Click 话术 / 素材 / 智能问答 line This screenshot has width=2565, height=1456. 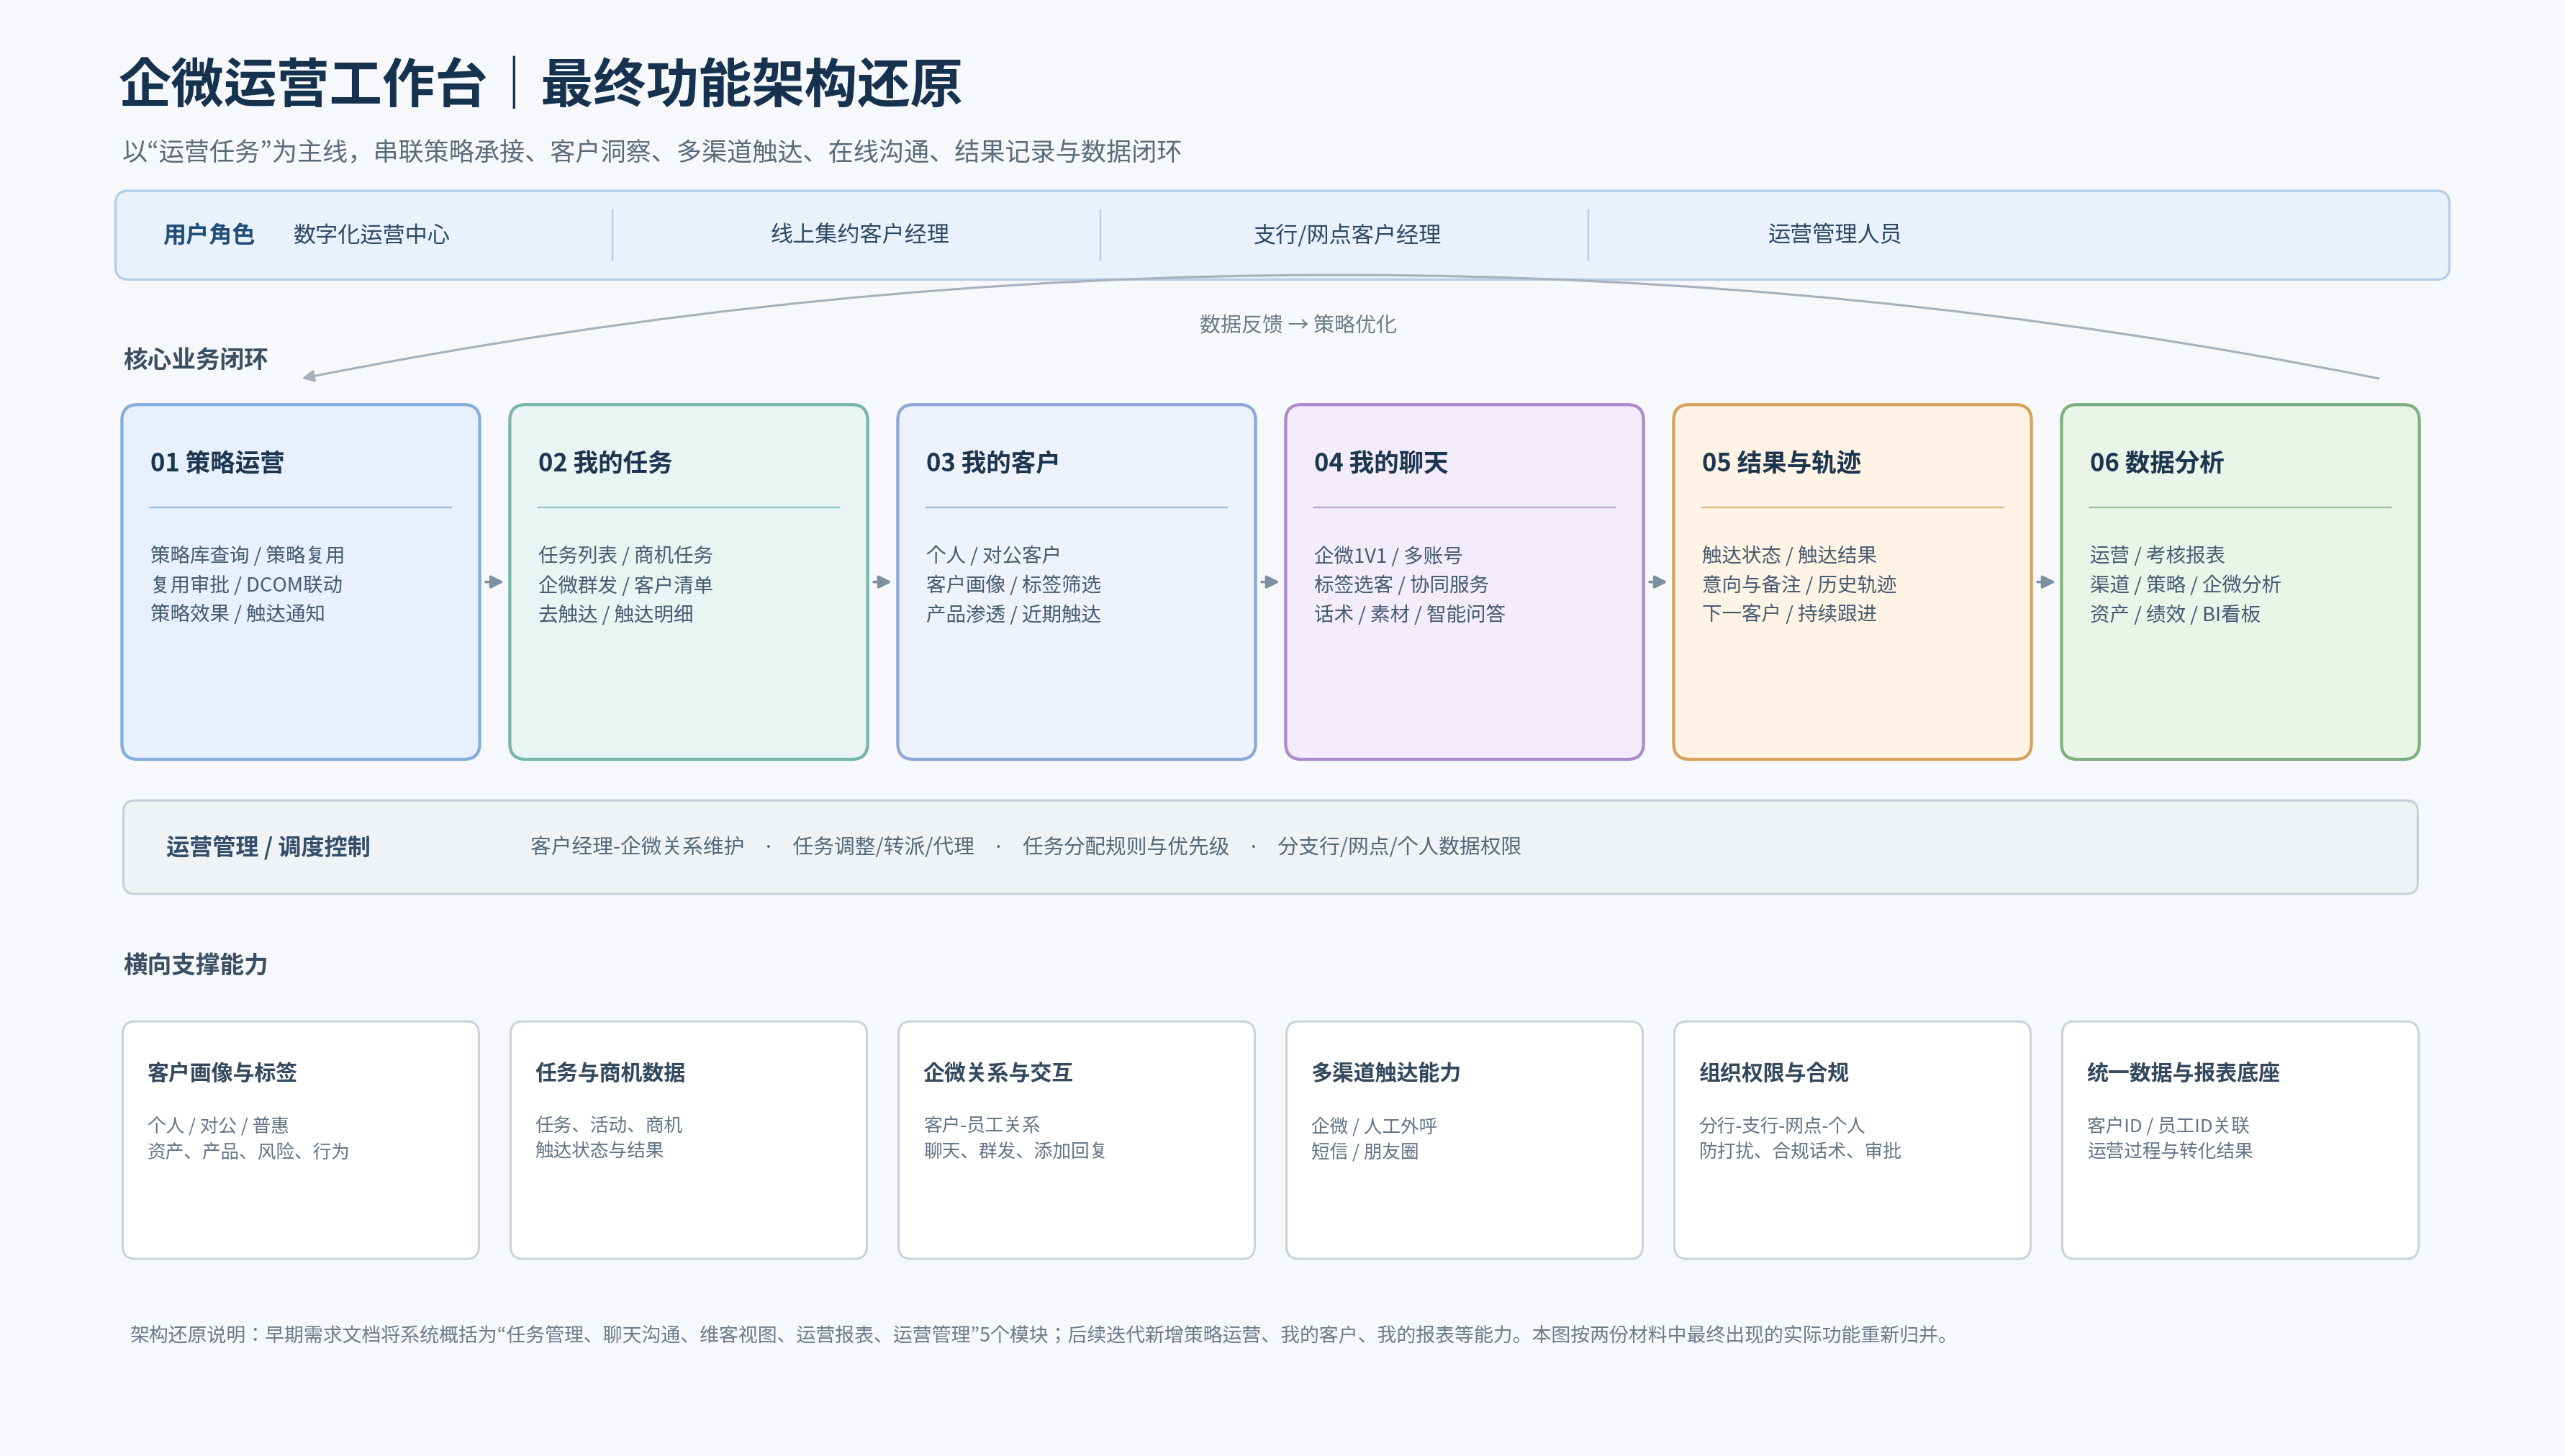click(1409, 613)
